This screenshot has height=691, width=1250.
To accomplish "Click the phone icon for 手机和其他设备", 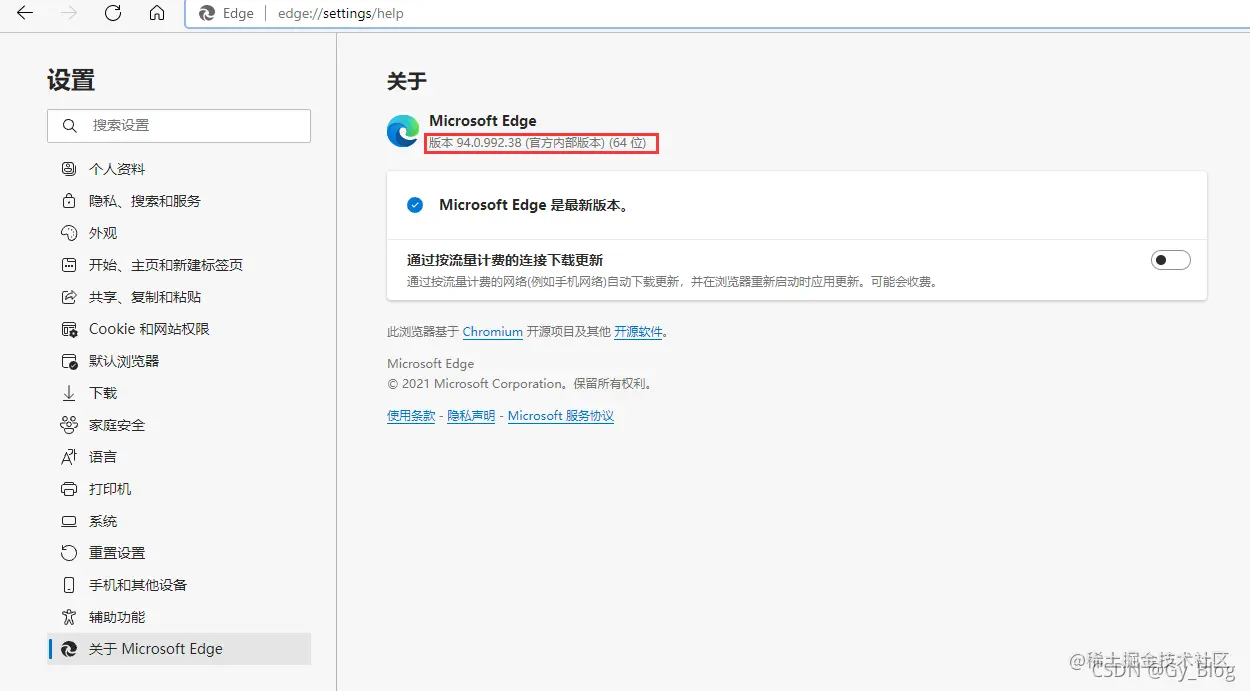I will coord(69,585).
